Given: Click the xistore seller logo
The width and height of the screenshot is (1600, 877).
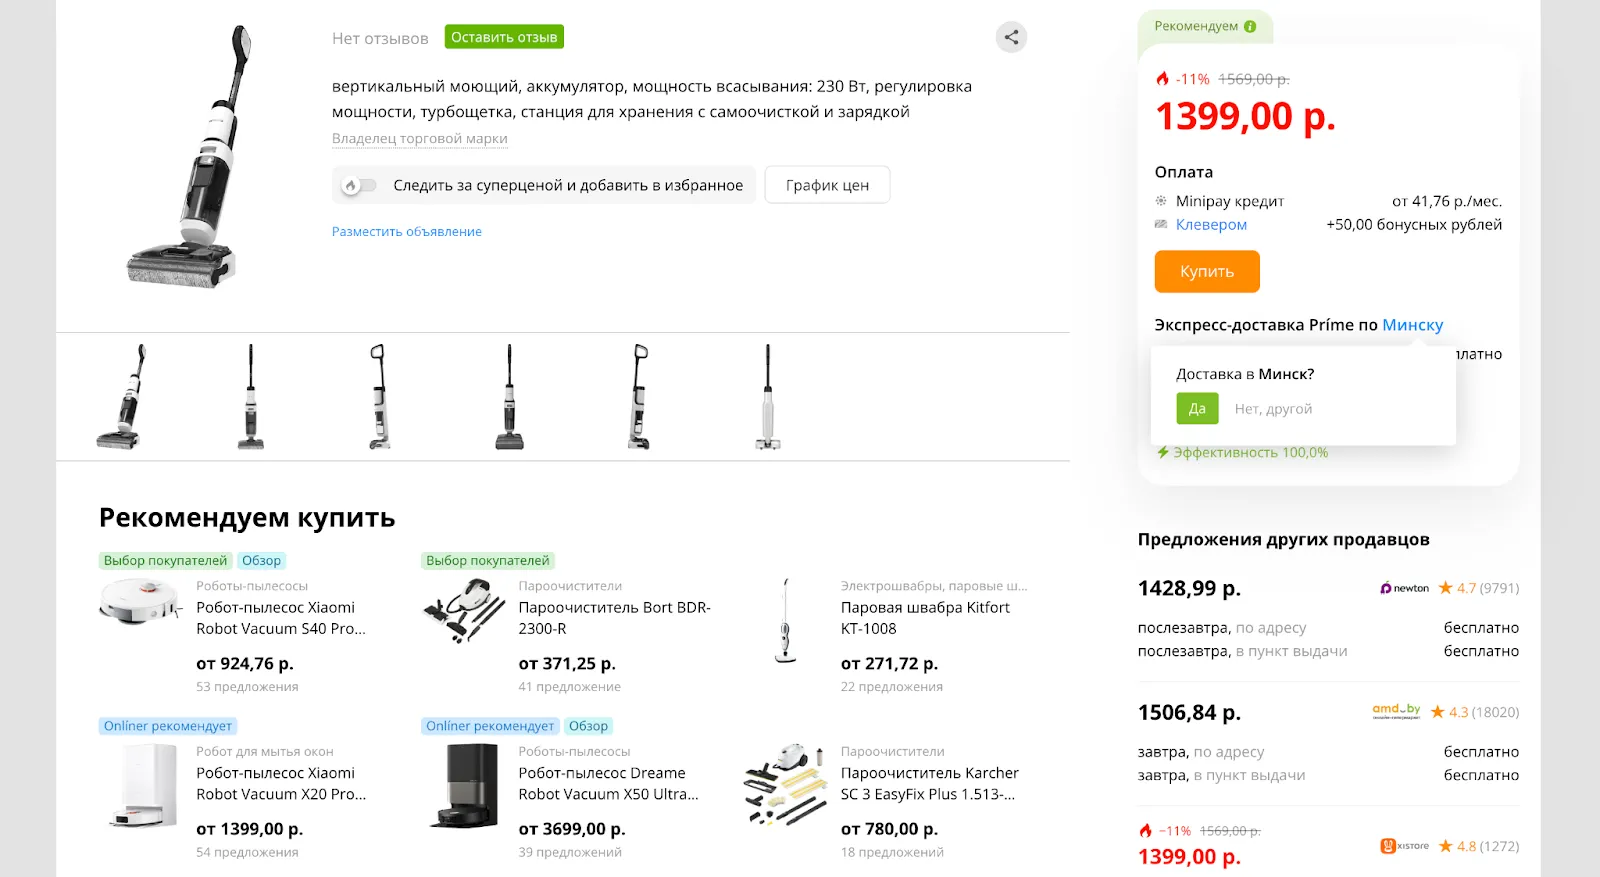Looking at the screenshot, I should coord(1405,846).
